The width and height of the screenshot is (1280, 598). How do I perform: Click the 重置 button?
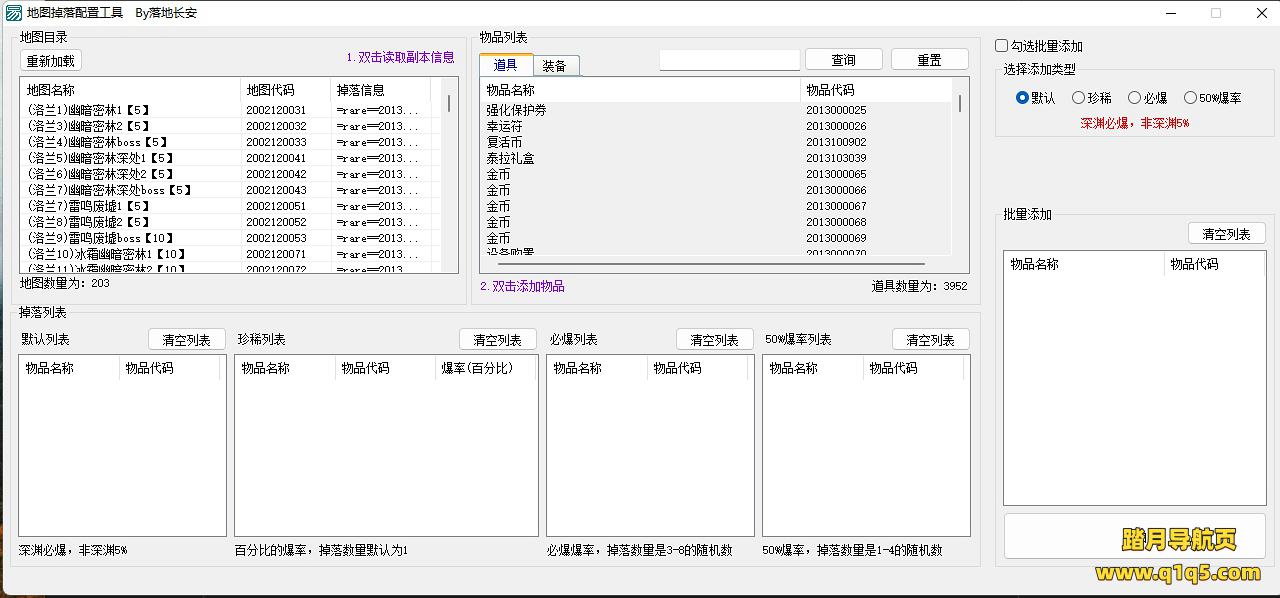929,60
